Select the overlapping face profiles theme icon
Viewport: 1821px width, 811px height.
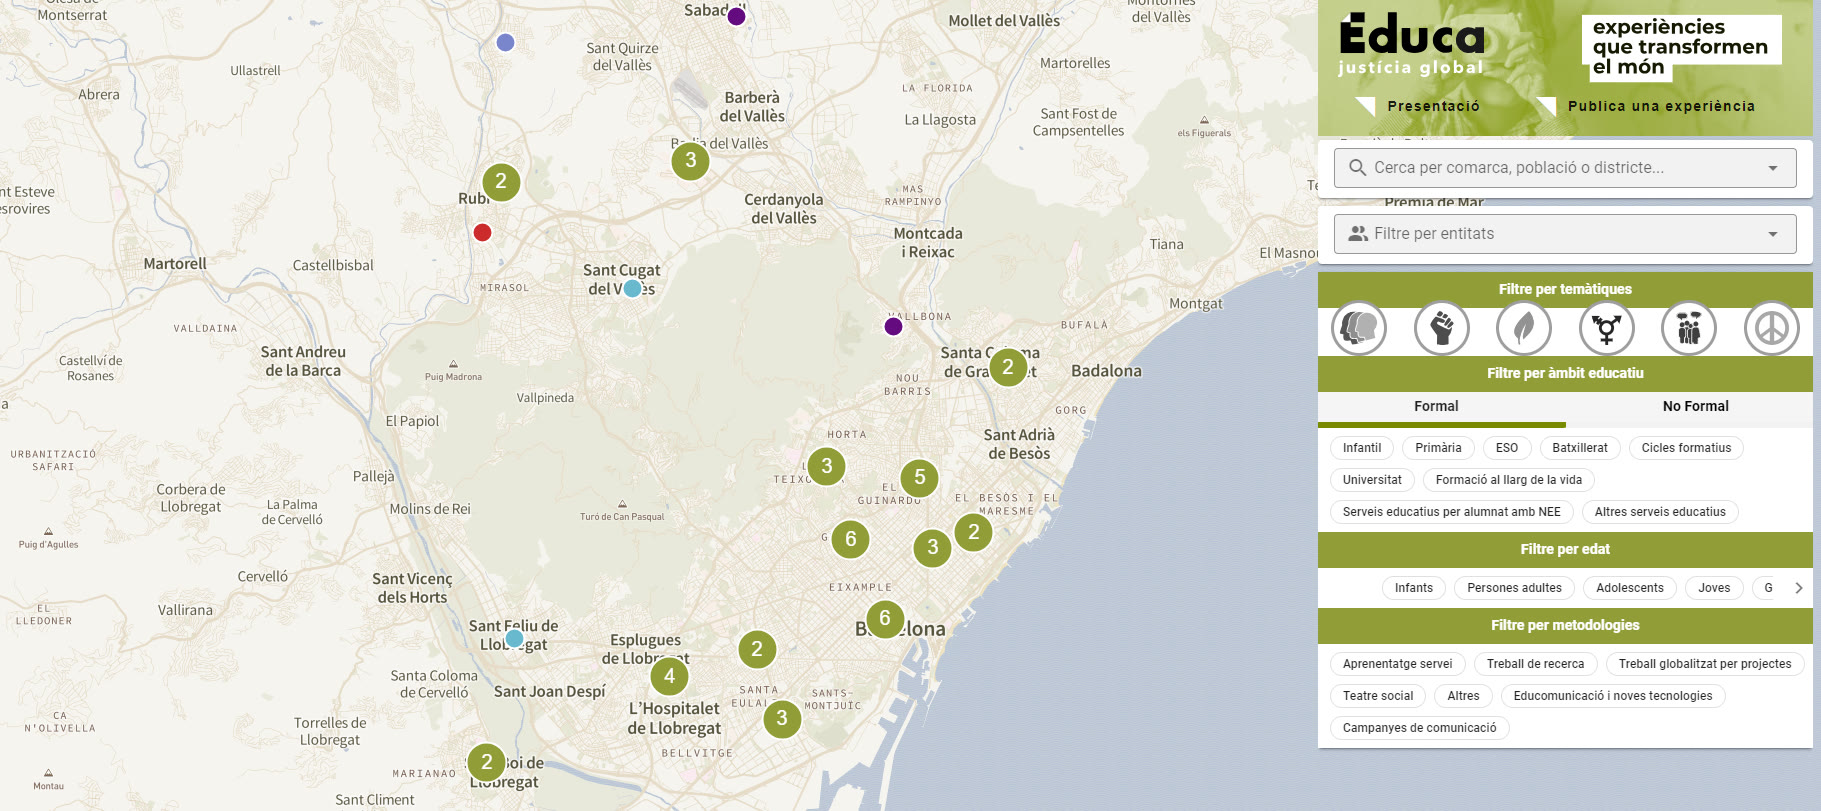pos(1359,328)
